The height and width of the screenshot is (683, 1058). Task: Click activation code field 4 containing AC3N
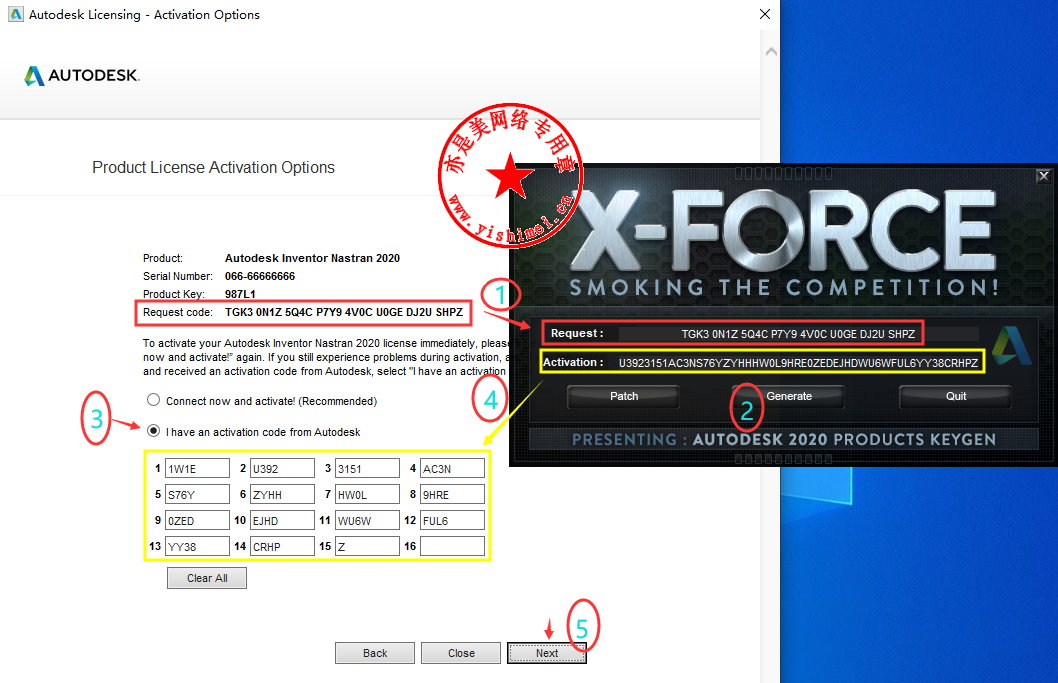click(452, 468)
